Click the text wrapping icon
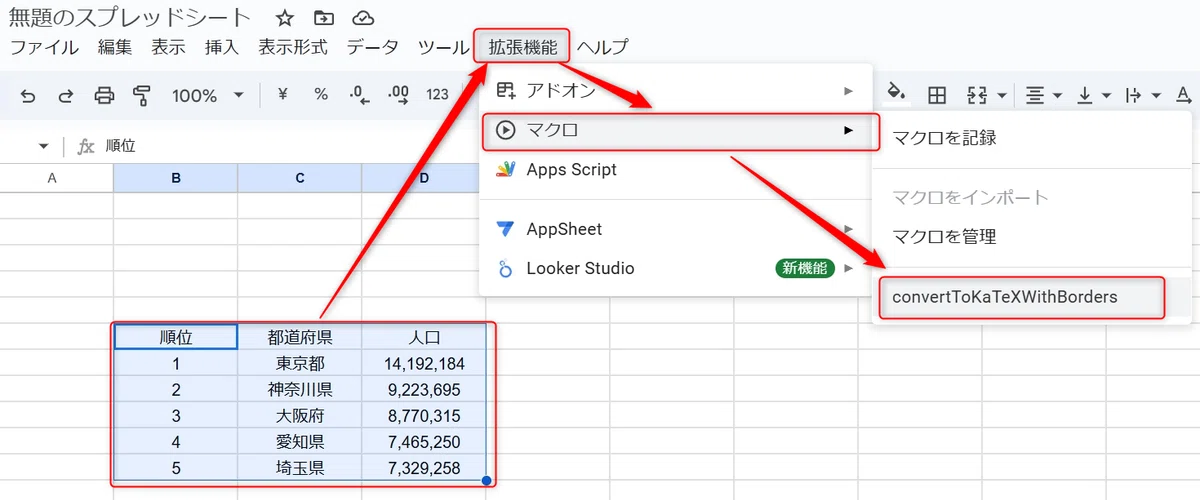Viewport: 1200px width, 500px height. tap(1134, 95)
